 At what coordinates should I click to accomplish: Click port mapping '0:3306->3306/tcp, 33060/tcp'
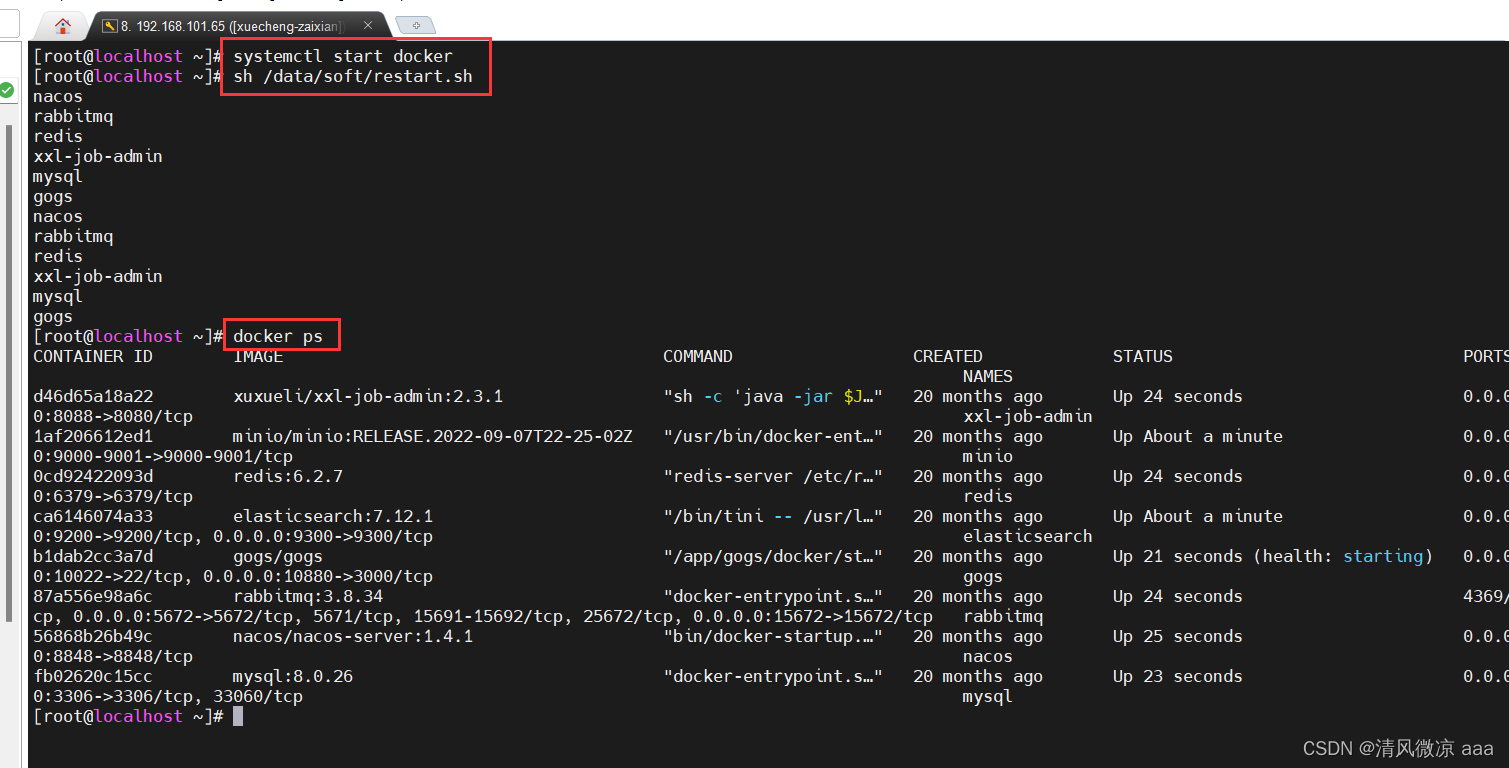click(x=168, y=696)
